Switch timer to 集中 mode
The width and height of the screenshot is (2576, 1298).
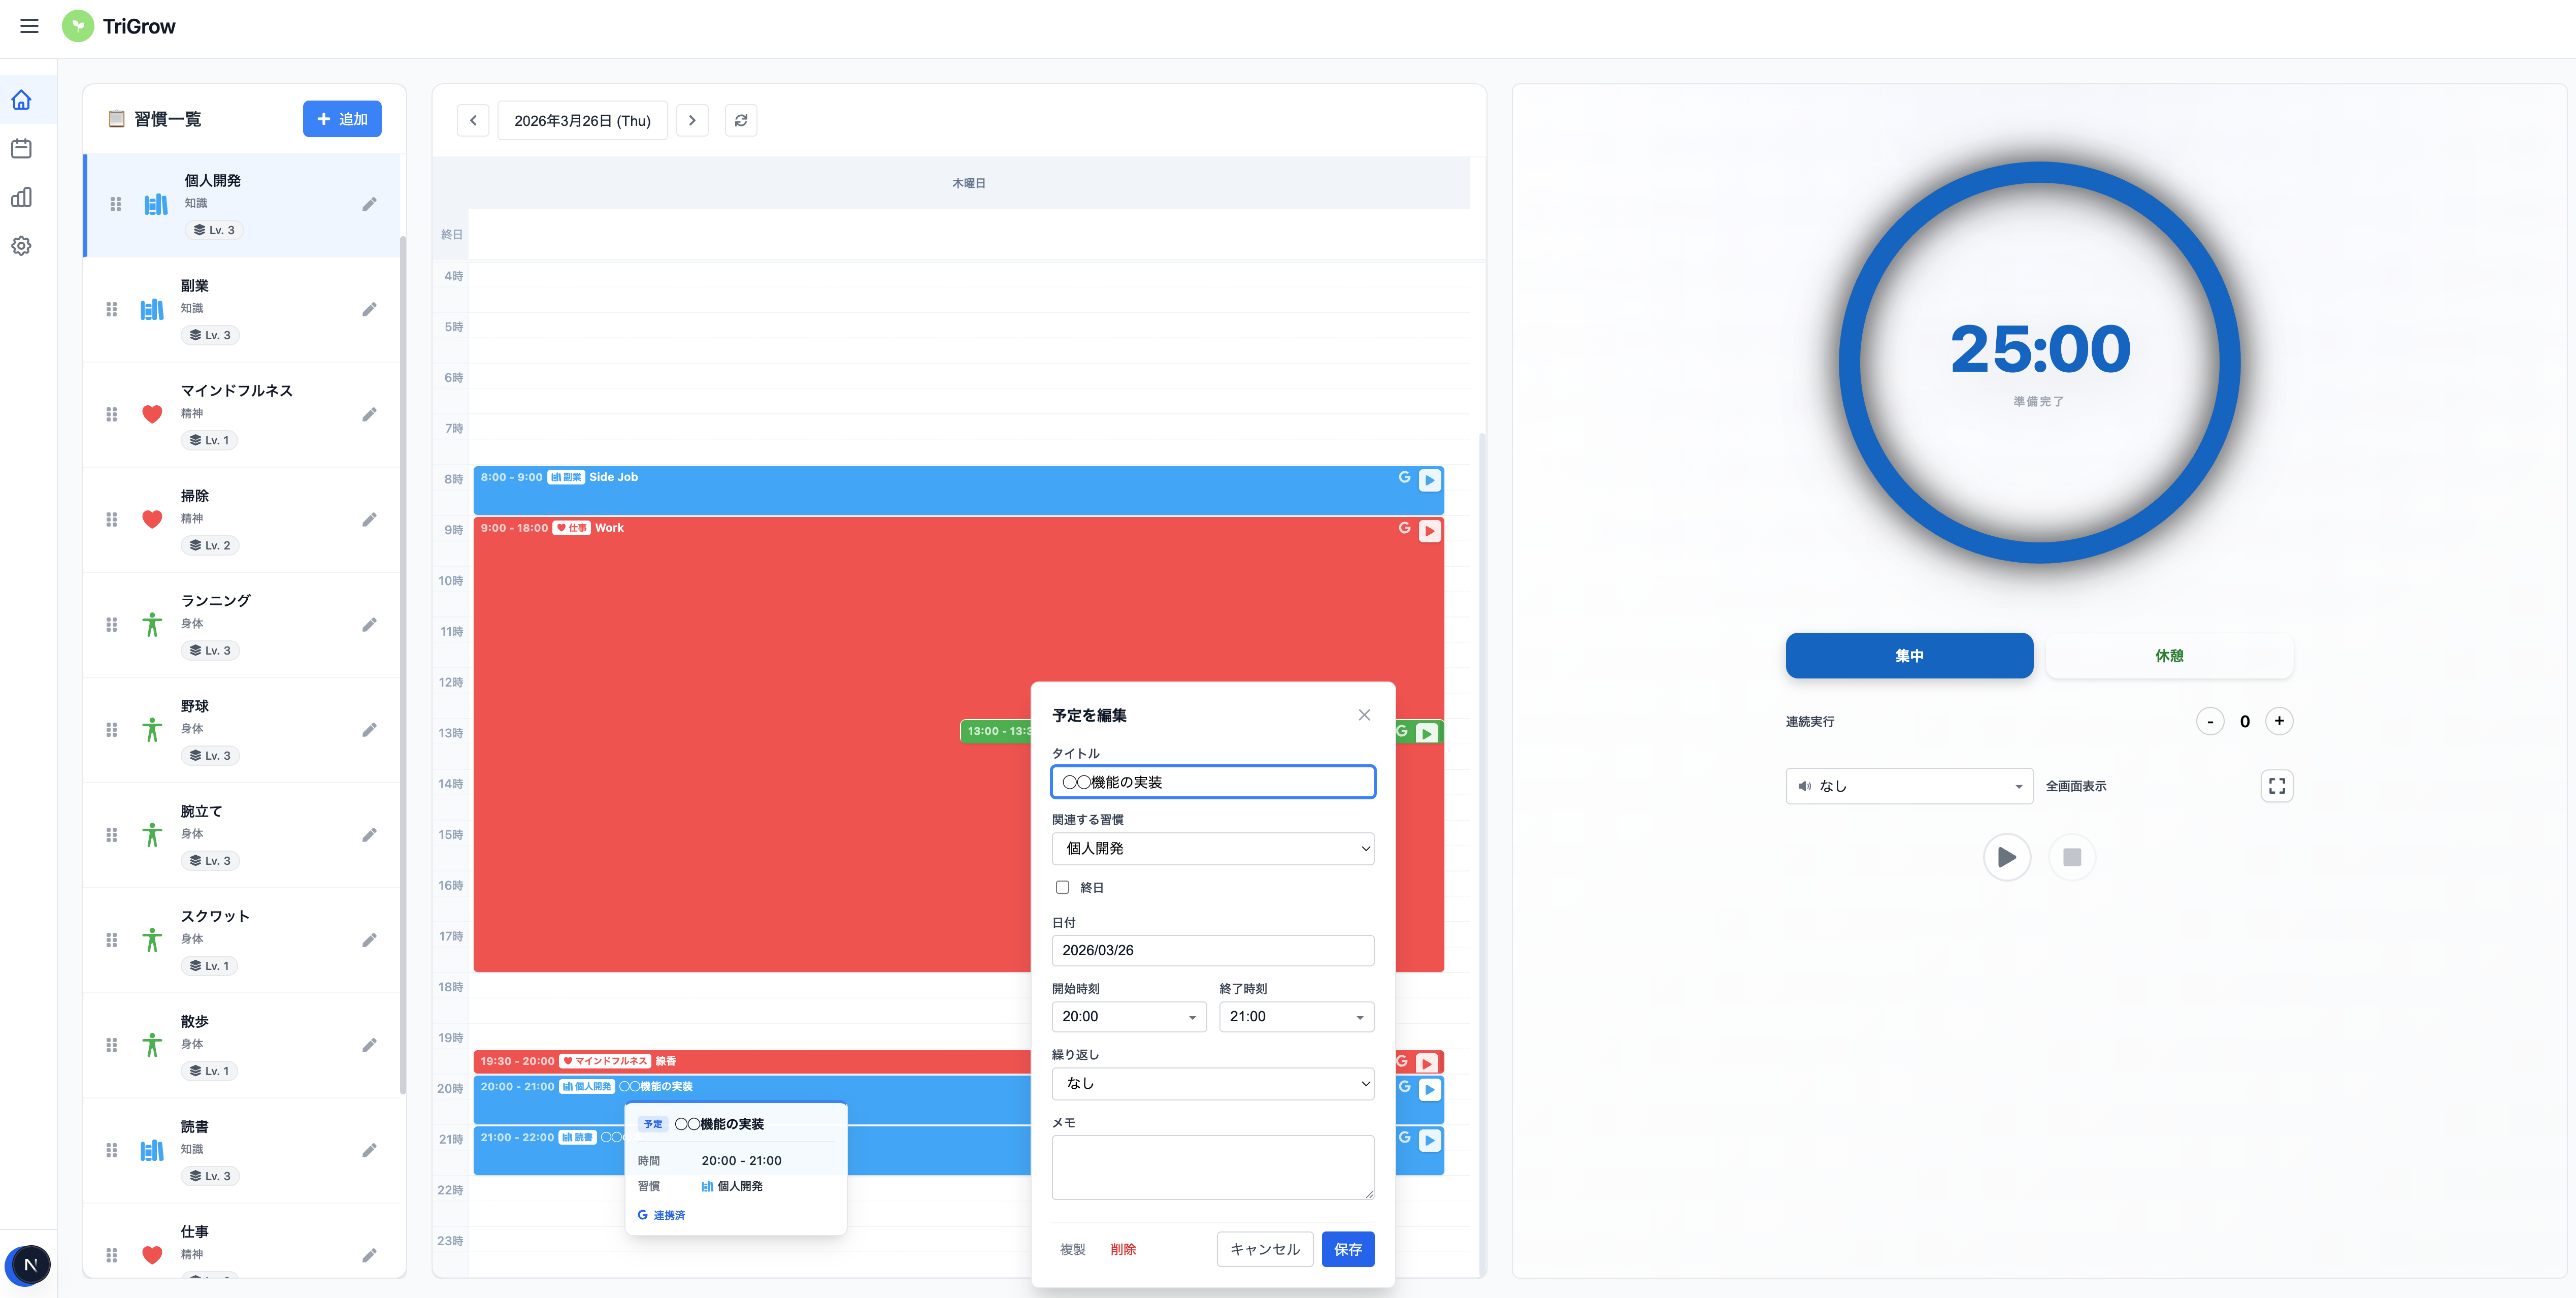[x=1908, y=656]
